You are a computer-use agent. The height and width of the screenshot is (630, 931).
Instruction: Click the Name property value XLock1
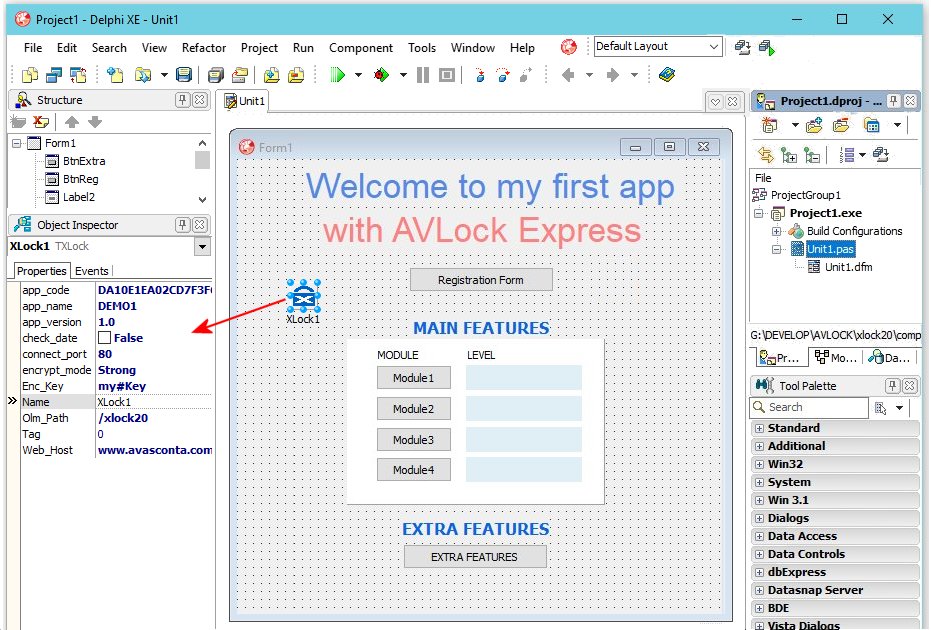coord(153,402)
